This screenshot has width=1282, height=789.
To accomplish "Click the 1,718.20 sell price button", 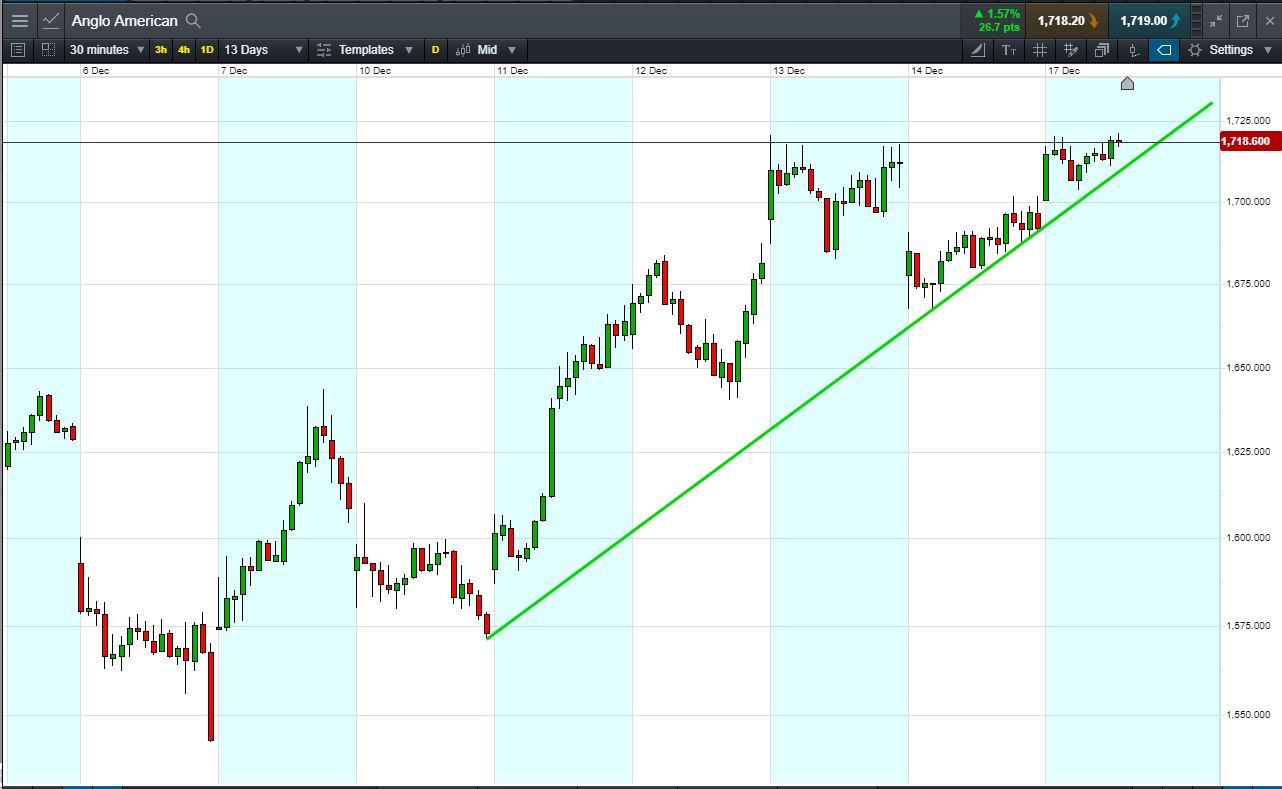I will pos(1067,20).
